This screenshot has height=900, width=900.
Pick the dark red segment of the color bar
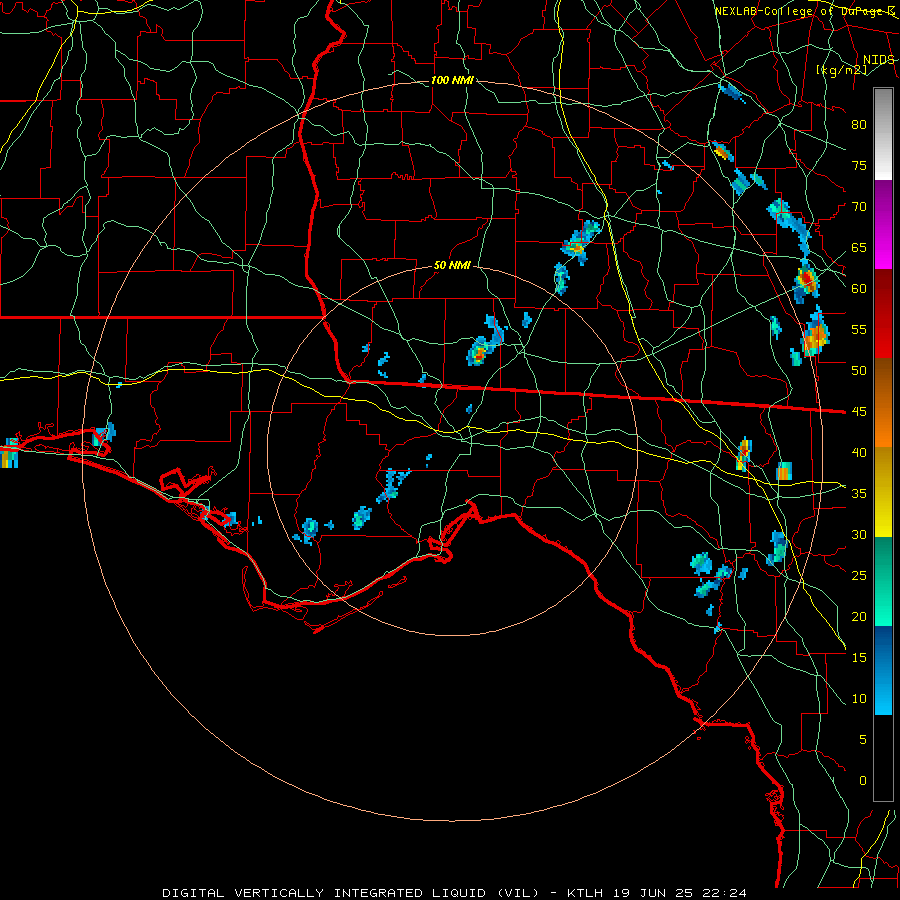883,313
